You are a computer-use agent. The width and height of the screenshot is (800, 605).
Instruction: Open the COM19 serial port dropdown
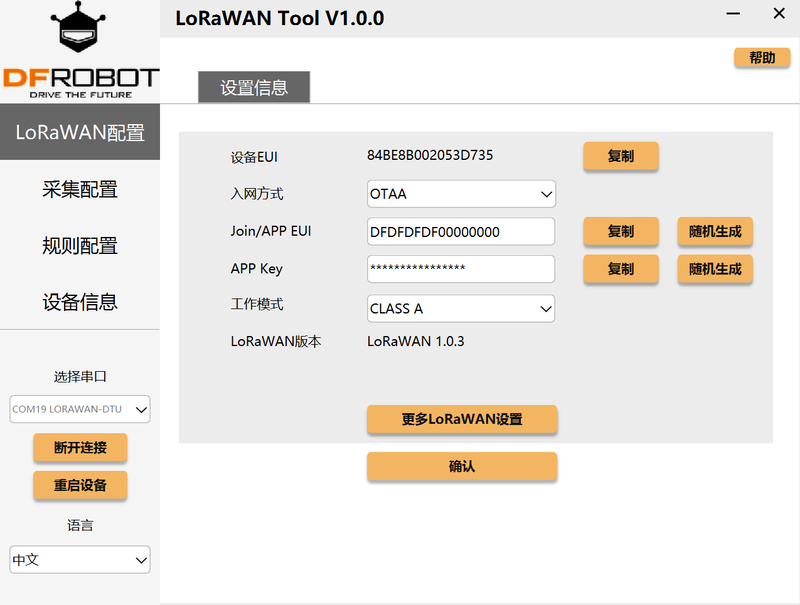(x=80, y=408)
